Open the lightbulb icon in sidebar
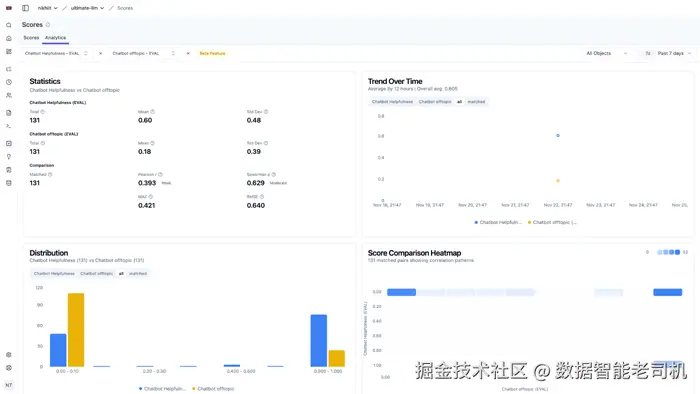This screenshot has width=700, height=394. (8, 157)
